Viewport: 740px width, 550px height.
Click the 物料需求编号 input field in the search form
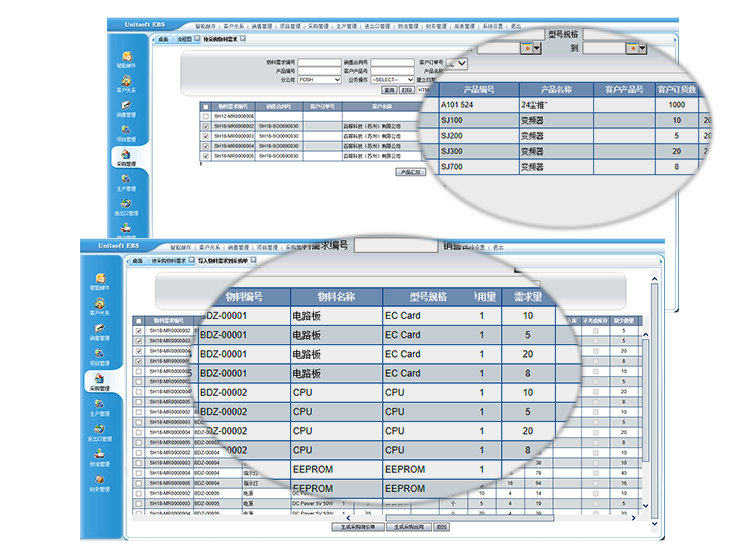[x=319, y=62]
